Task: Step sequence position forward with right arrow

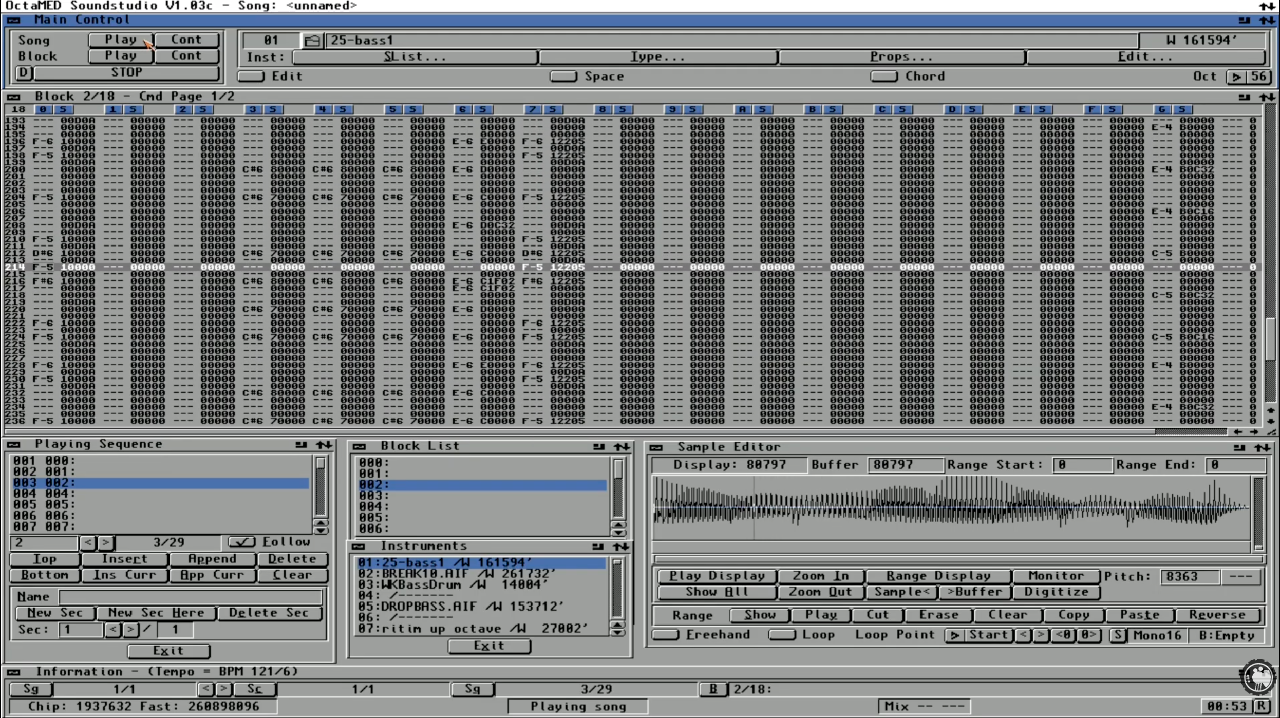Action: (x=106, y=543)
